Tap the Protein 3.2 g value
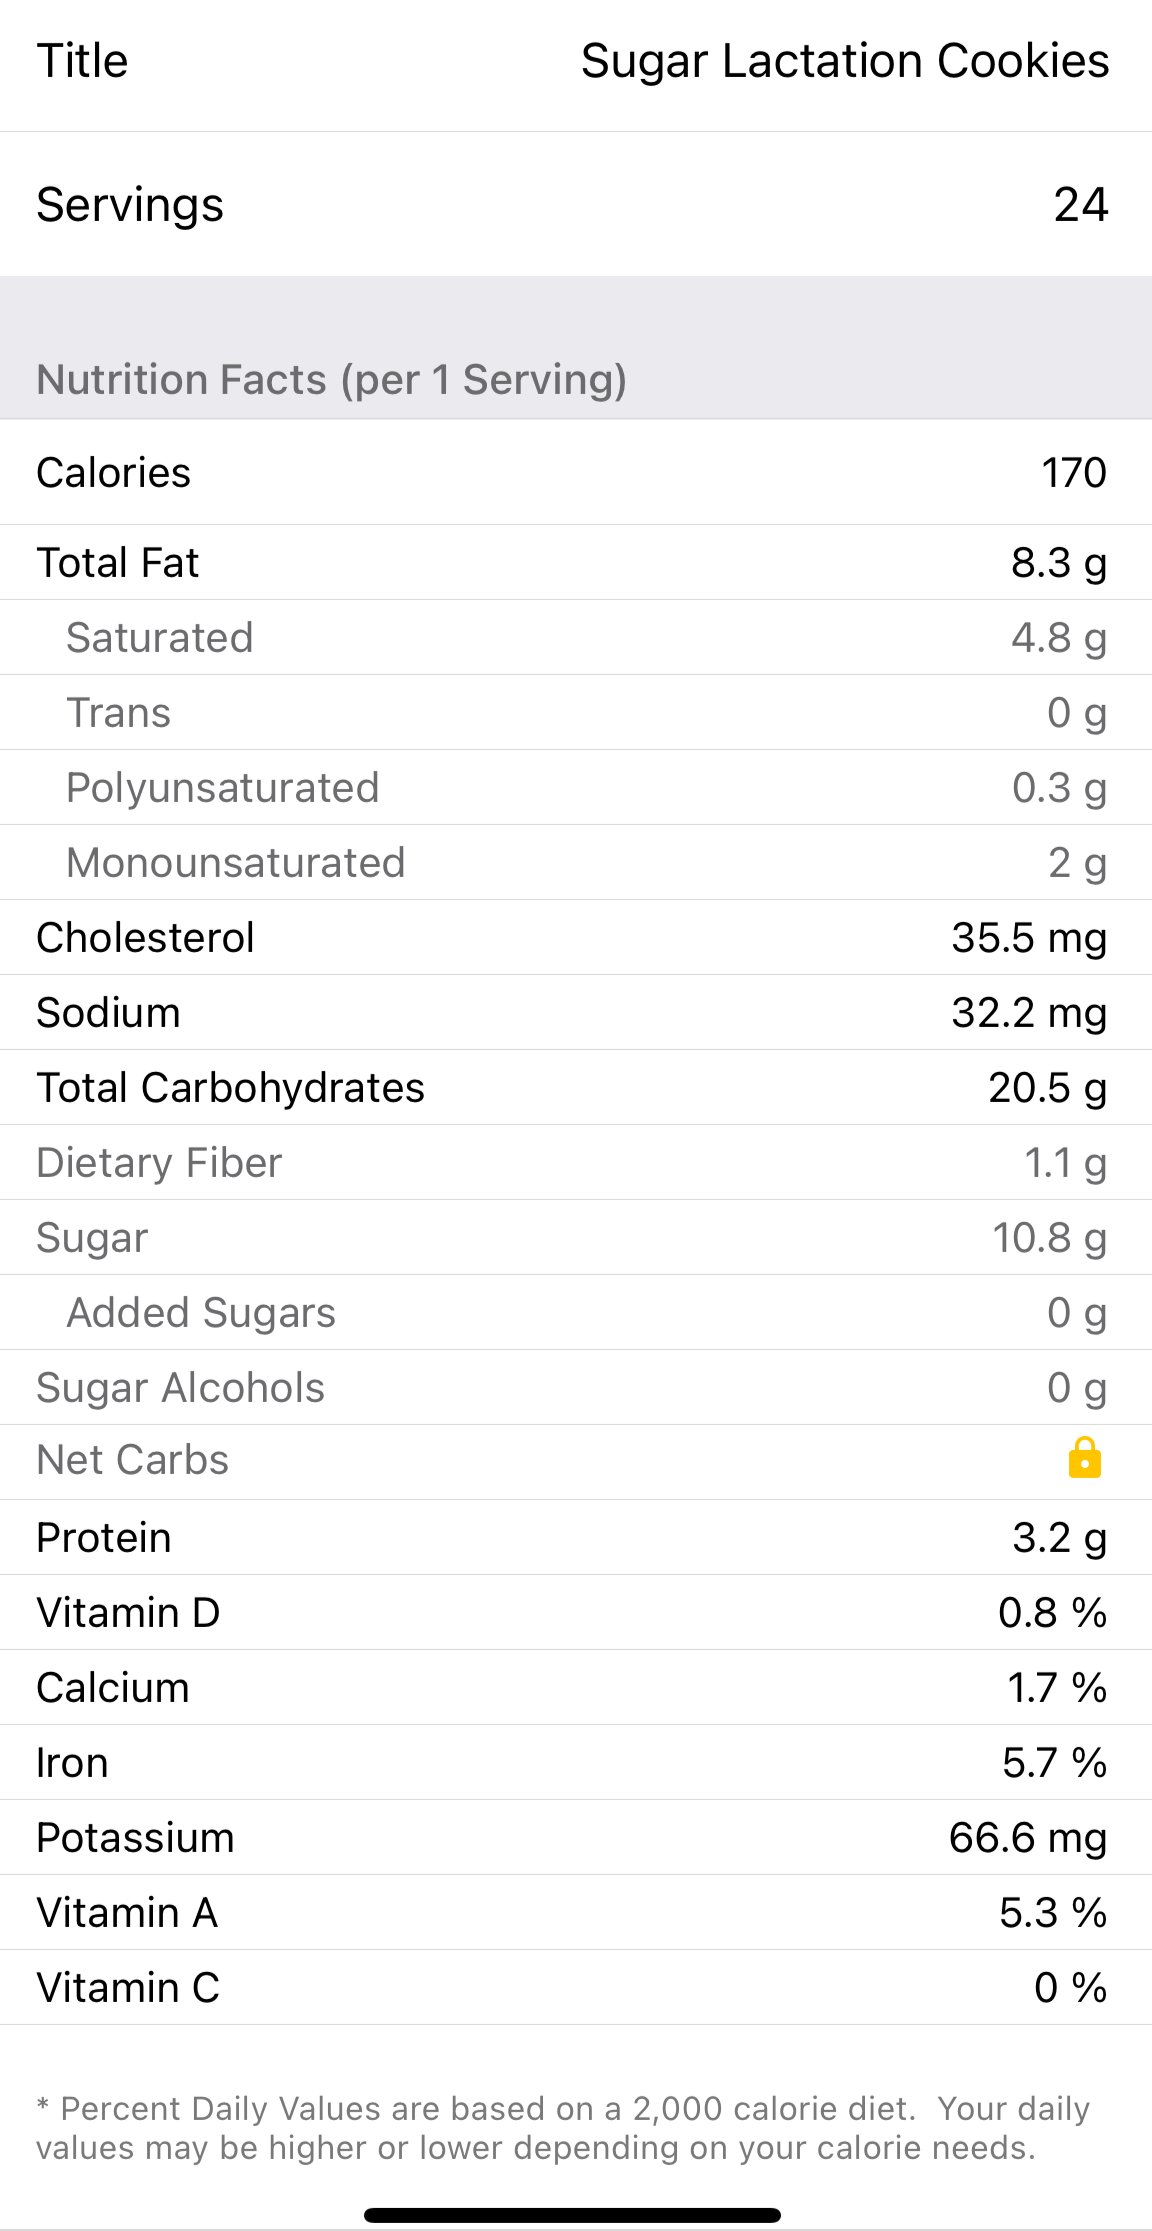The width and height of the screenshot is (1152, 2231). point(1059,1538)
